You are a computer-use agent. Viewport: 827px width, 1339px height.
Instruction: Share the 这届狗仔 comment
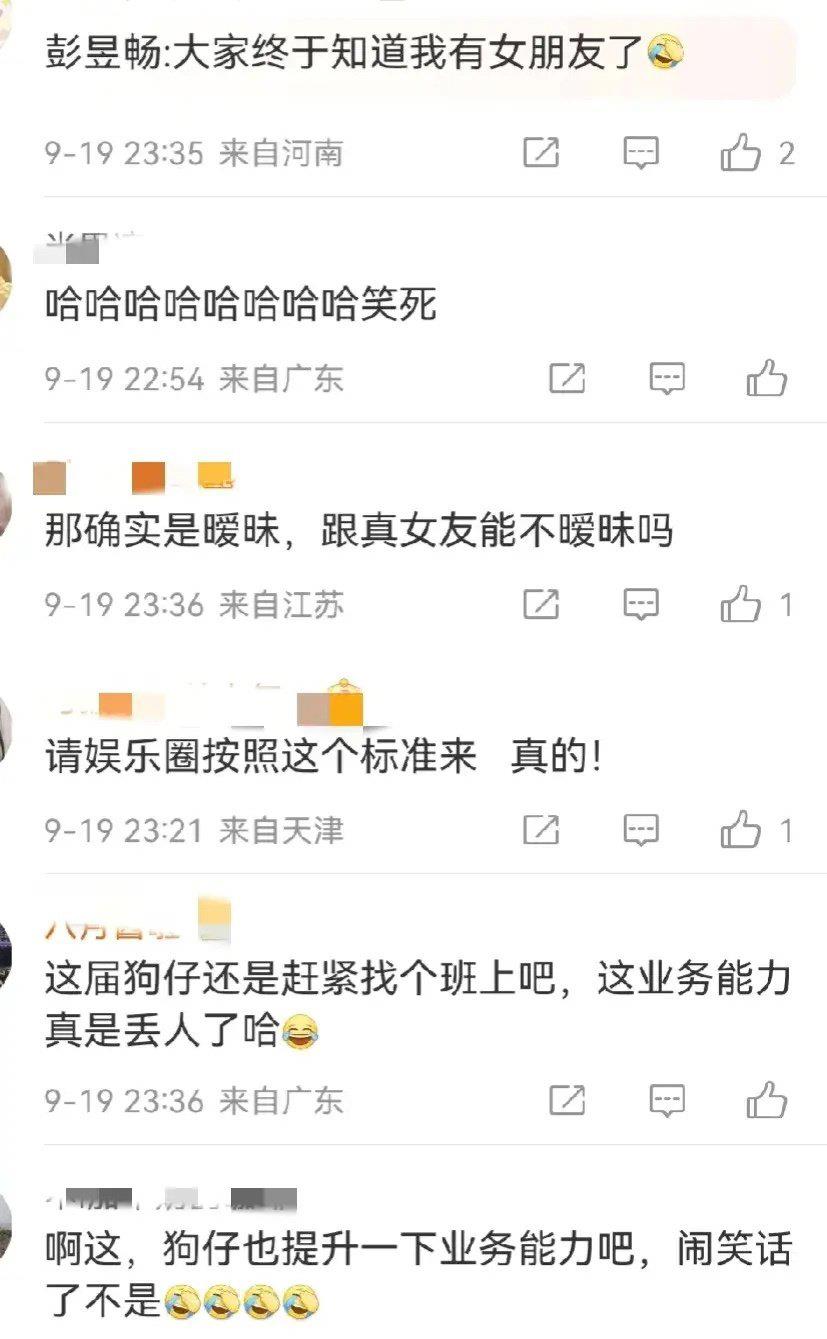pyautogui.click(x=567, y=1100)
